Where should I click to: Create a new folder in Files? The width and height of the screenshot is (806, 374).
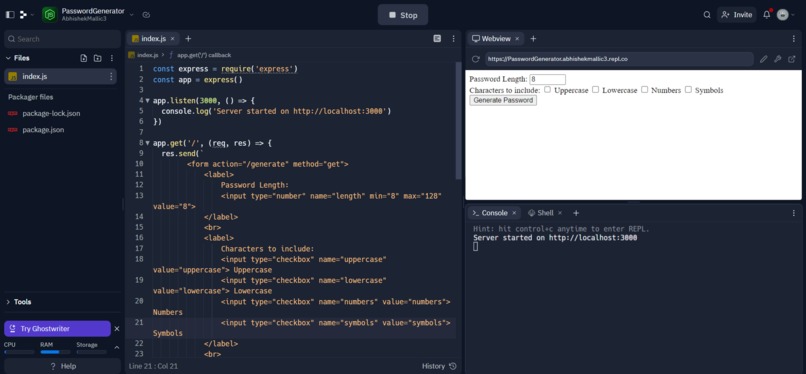(x=98, y=58)
